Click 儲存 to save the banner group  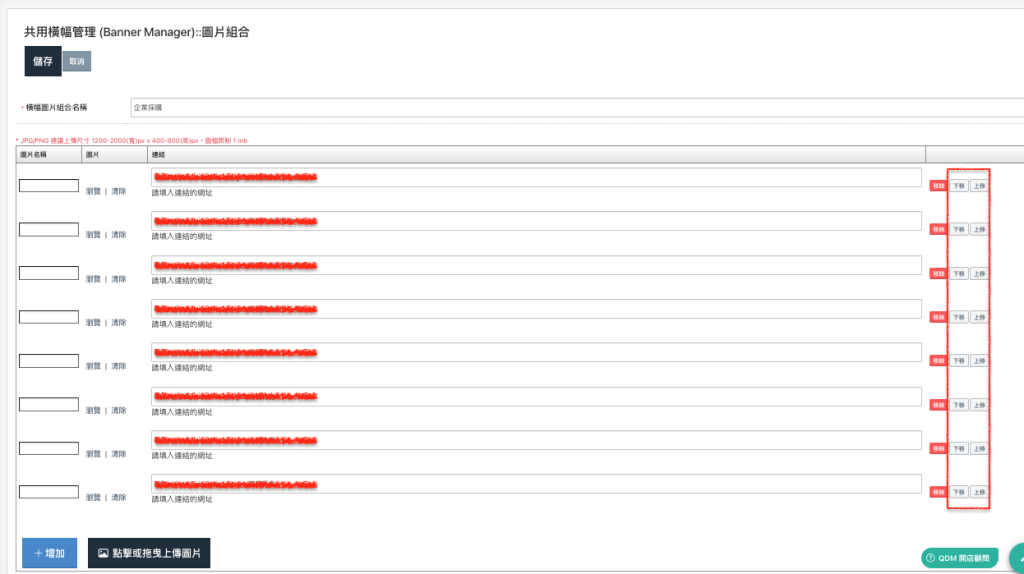click(x=43, y=61)
